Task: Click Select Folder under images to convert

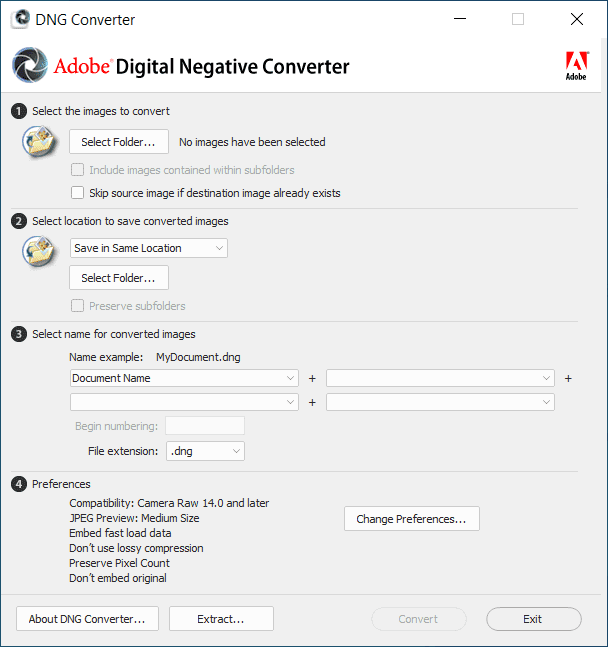Action: [x=119, y=142]
